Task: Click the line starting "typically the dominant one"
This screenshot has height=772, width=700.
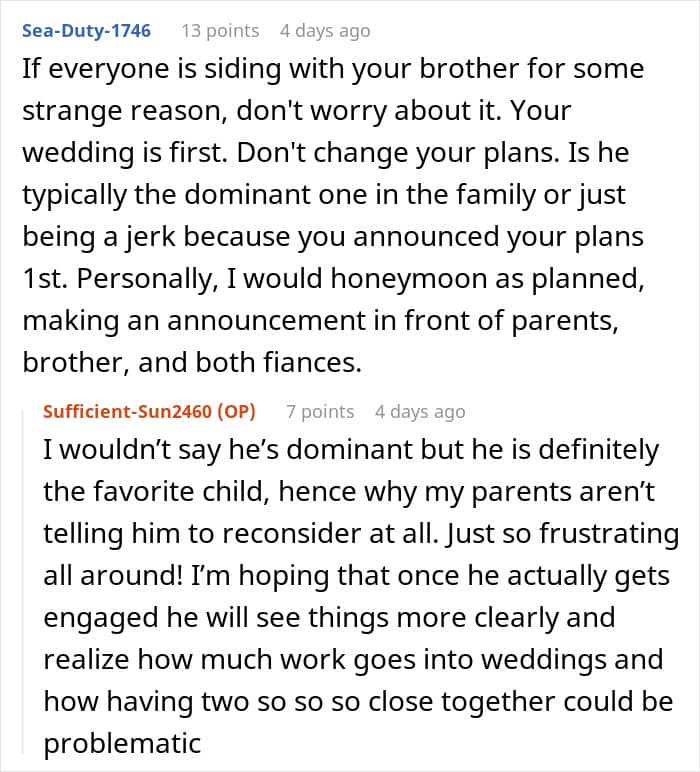Action: [324, 195]
